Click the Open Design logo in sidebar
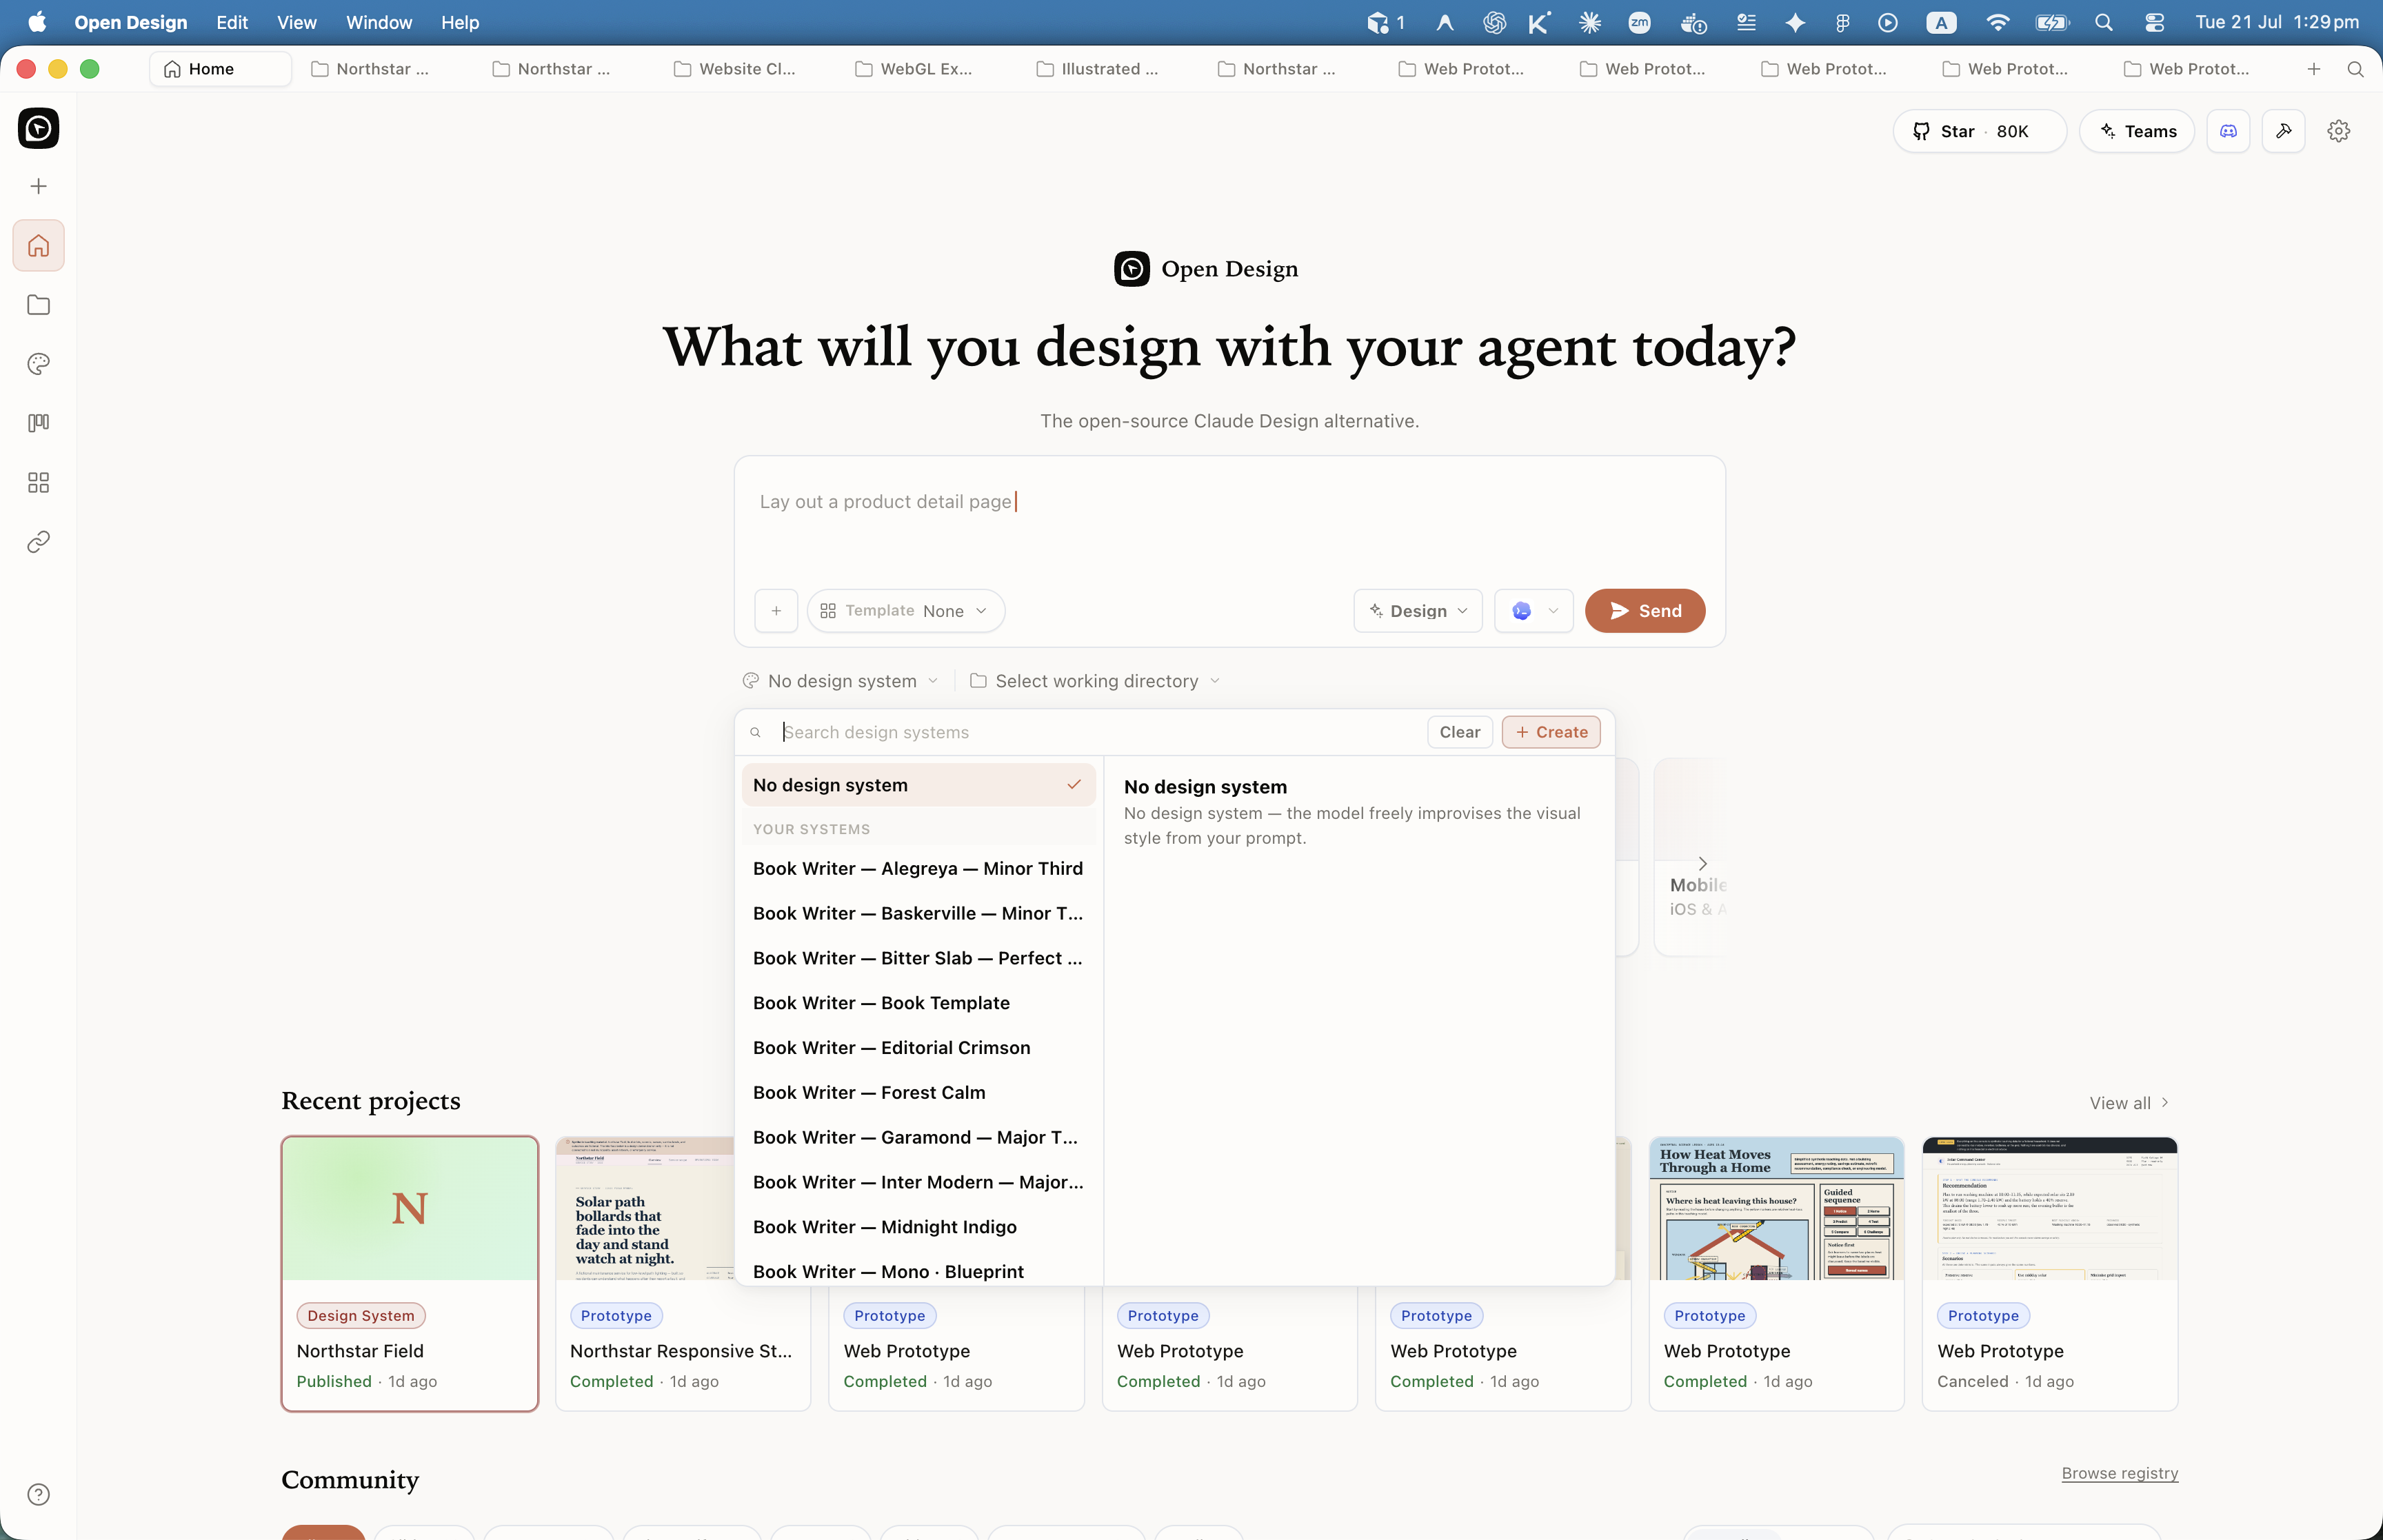 click(38, 128)
